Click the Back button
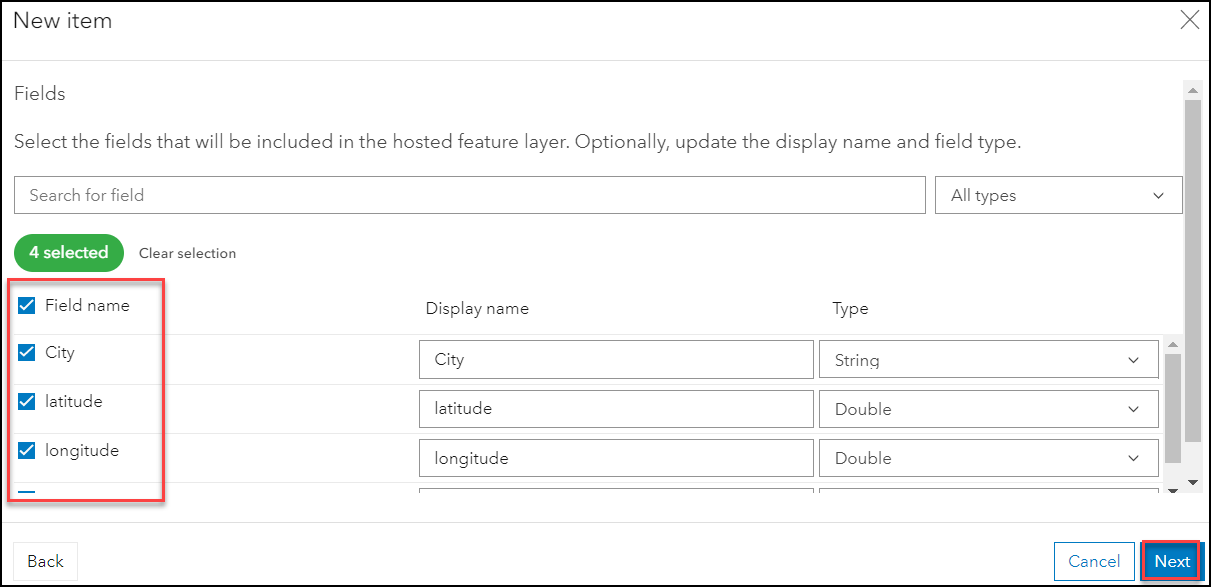The image size is (1211, 587). [44, 561]
